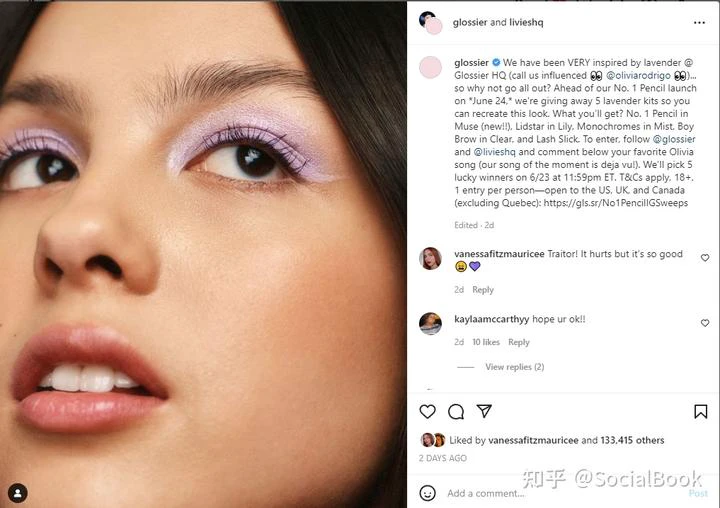Image resolution: width=720 pixels, height=508 pixels.
Task: Open livieshq profile in post header
Action: [x=526, y=22]
